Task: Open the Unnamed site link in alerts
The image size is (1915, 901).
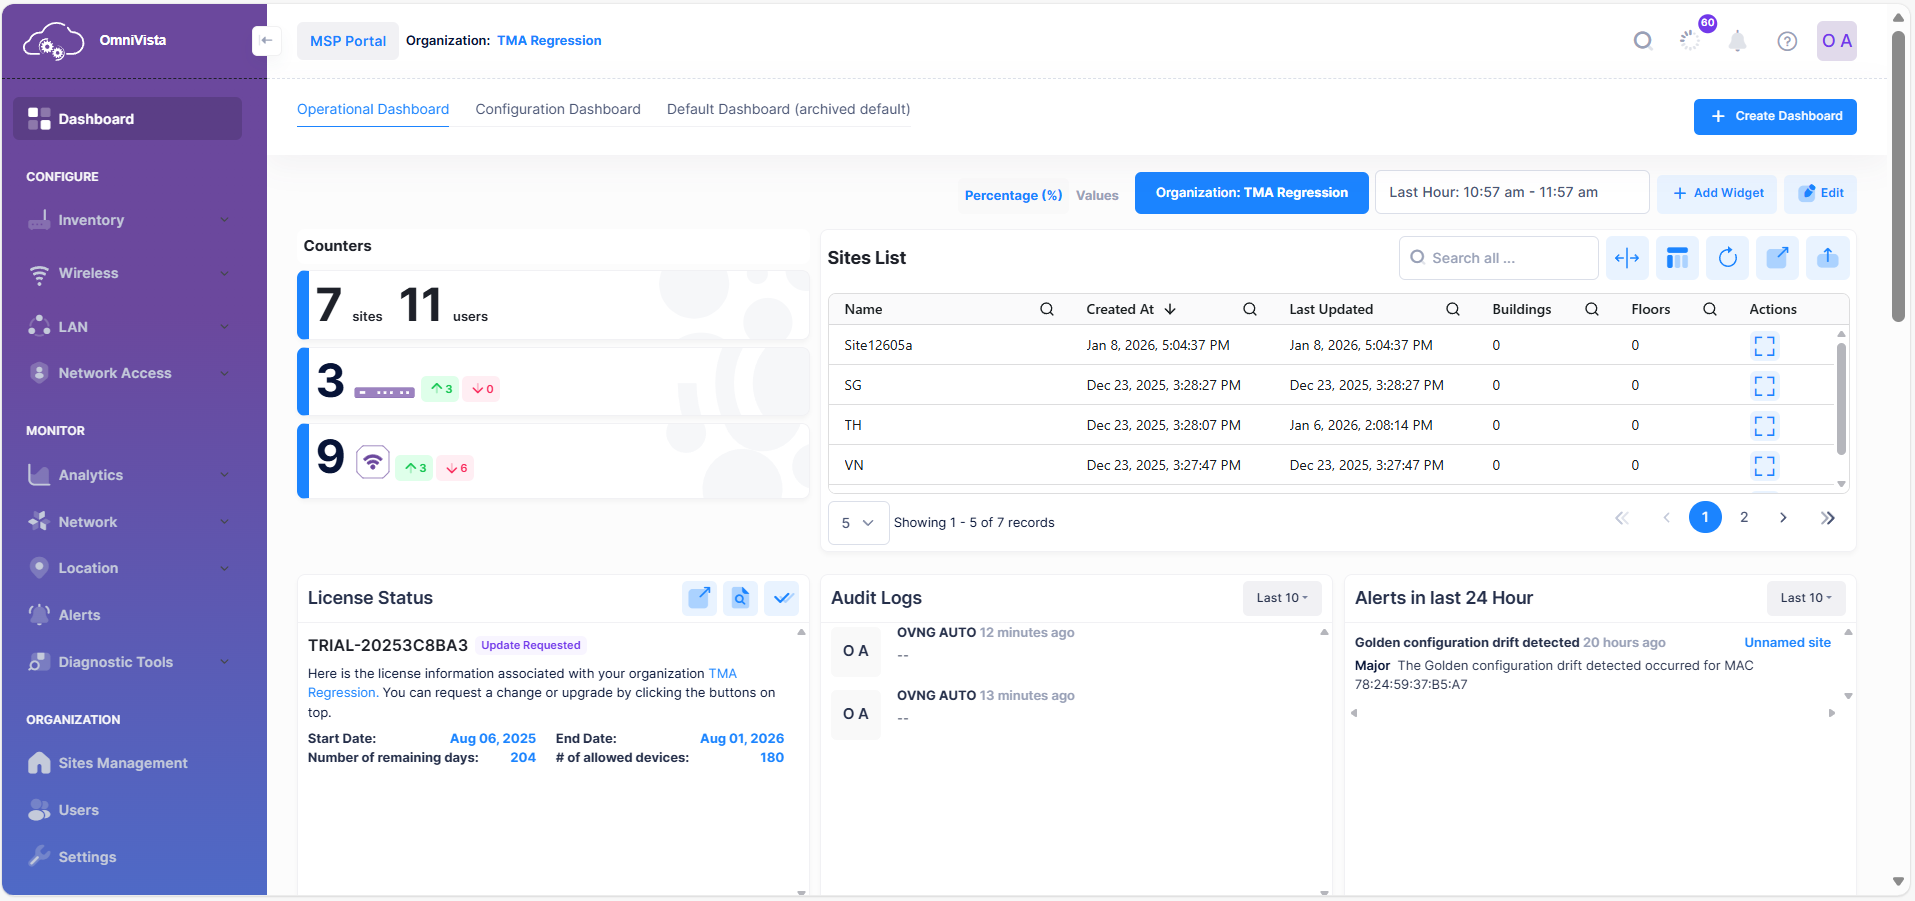Action: coord(1787,642)
